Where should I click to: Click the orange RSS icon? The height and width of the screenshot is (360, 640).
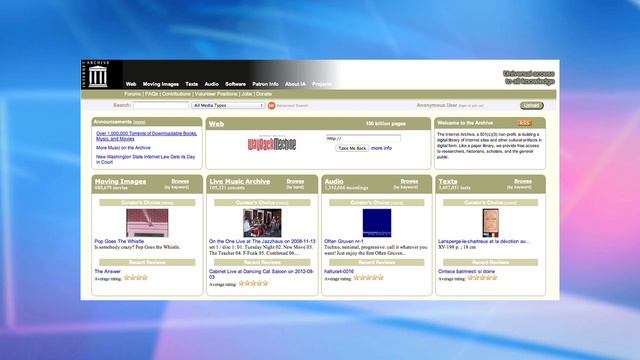coord(524,123)
